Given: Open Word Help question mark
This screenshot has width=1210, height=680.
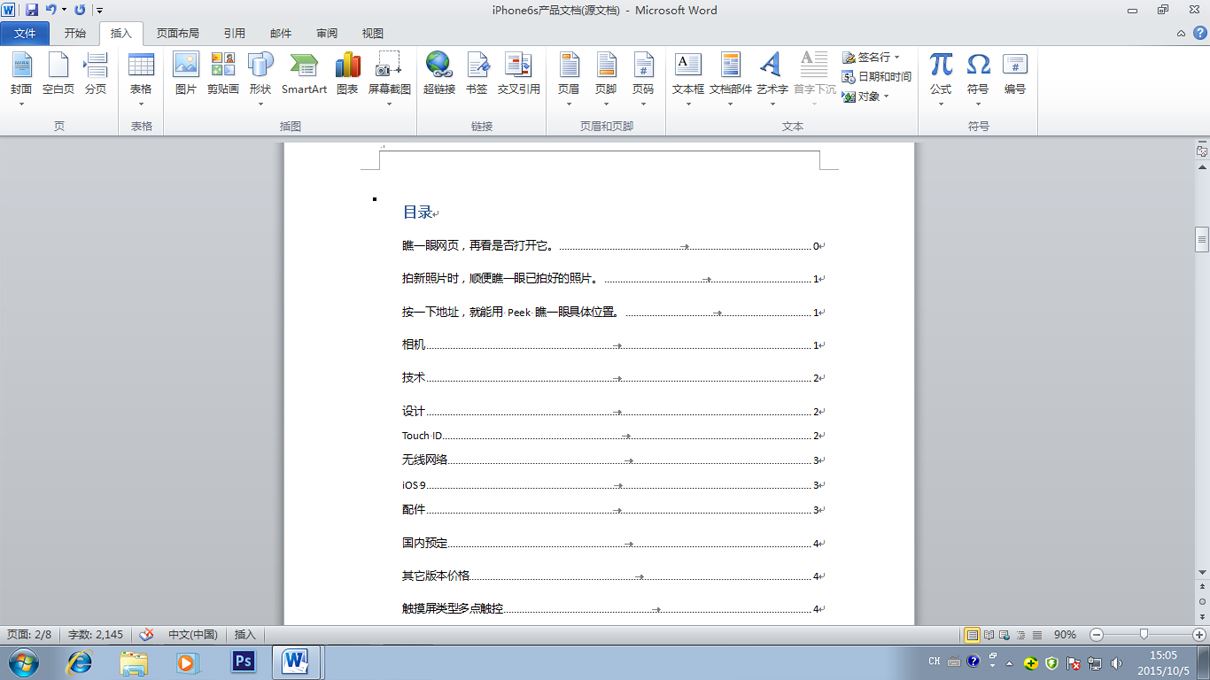Looking at the screenshot, I should (x=1200, y=33).
